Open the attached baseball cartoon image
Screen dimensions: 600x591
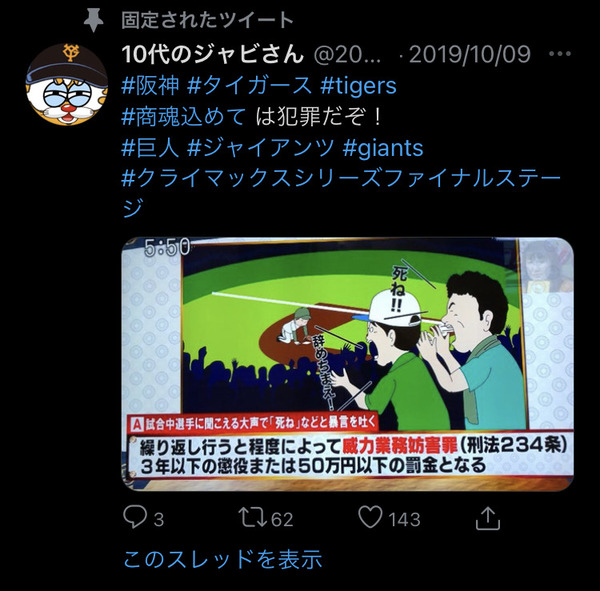pyautogui.click(x=347, y=364)
